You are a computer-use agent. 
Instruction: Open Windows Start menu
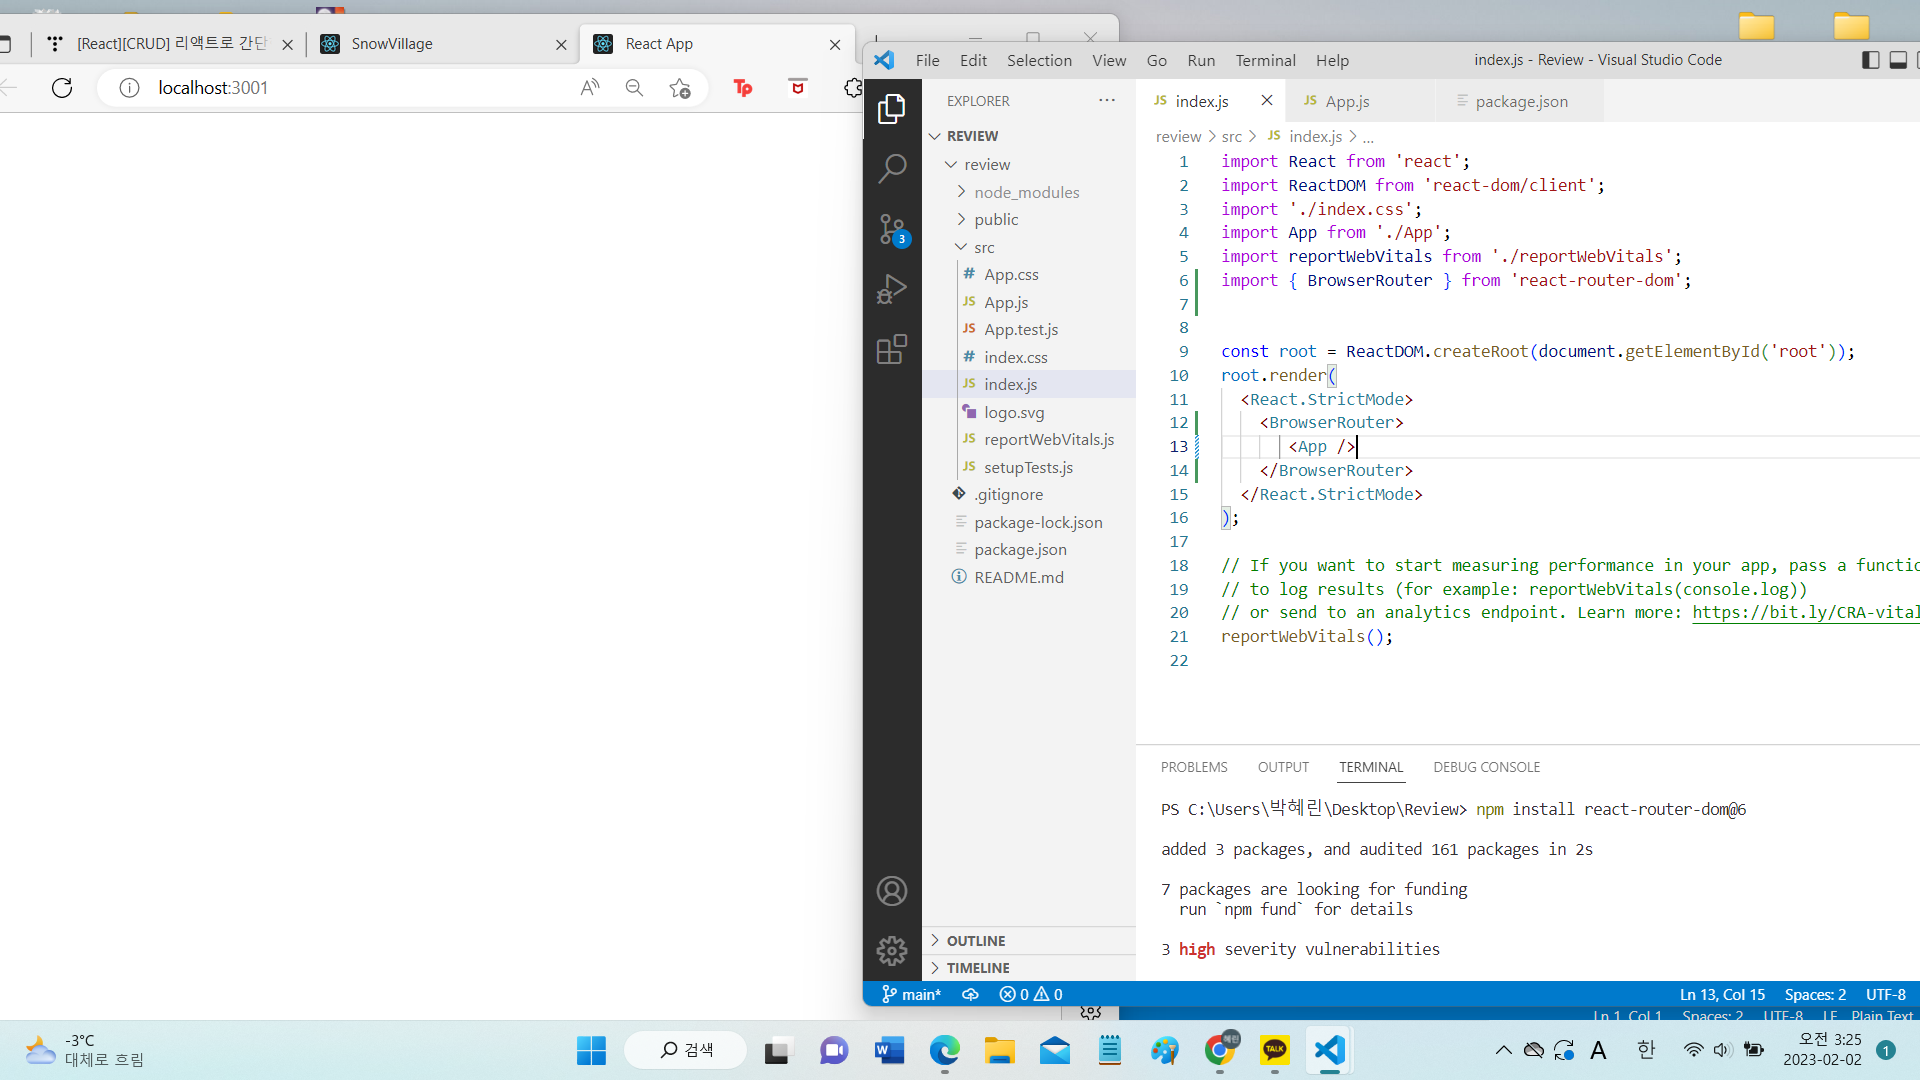[x=591, y=1050]
